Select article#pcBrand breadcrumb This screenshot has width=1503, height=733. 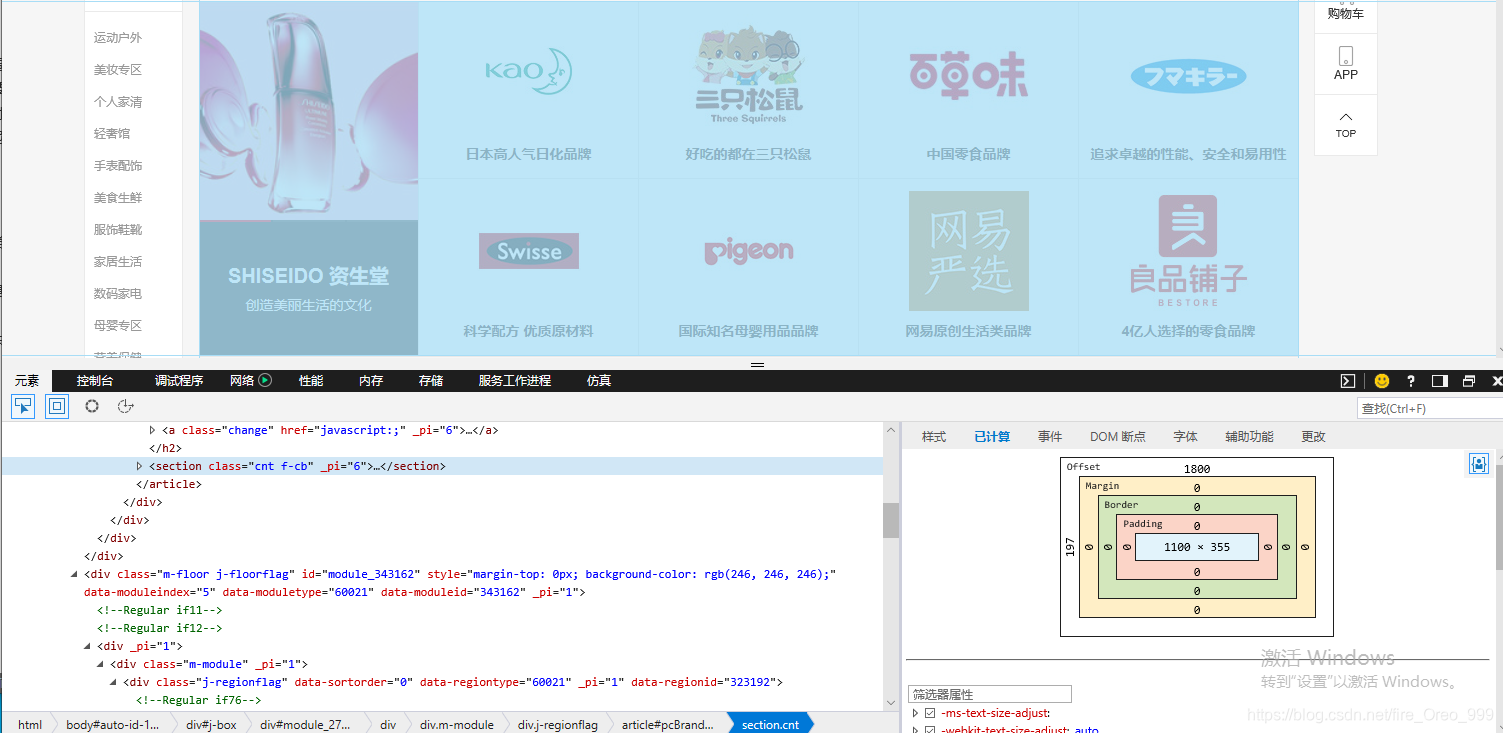point(667,724)
